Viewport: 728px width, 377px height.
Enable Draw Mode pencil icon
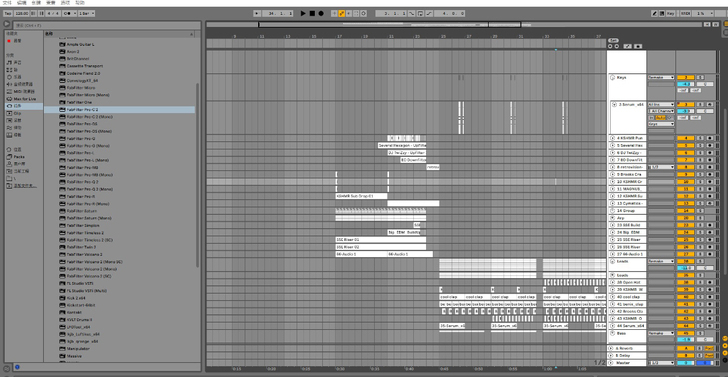tap(655, 13)
